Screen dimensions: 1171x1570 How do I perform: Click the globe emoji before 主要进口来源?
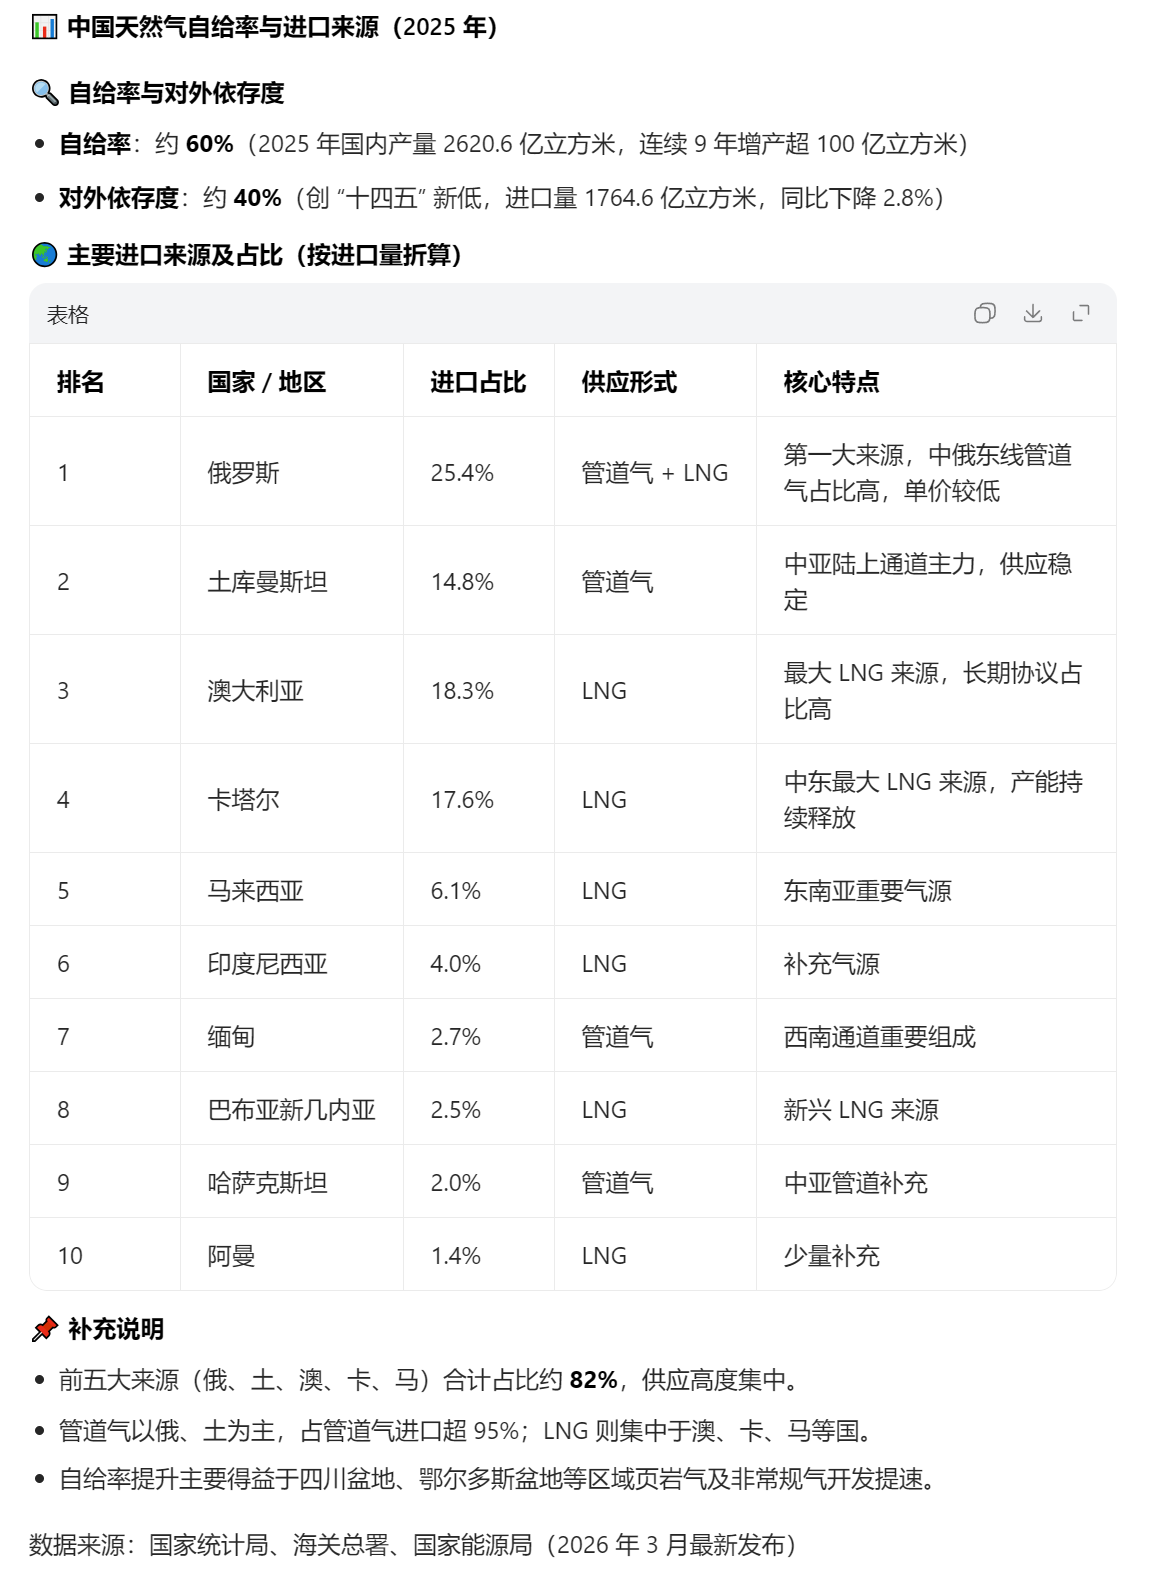[x=45, y=255]
